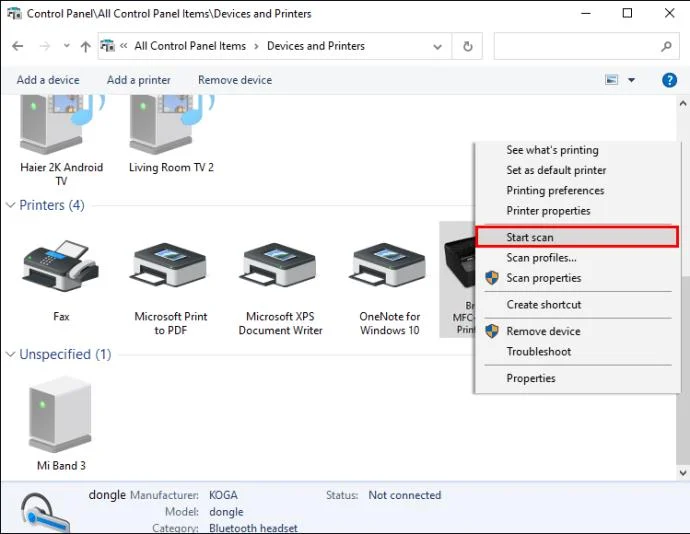This screenshot has height=534, width=690.
Task: Choose Set as default printer
Action: click(556, 170)
